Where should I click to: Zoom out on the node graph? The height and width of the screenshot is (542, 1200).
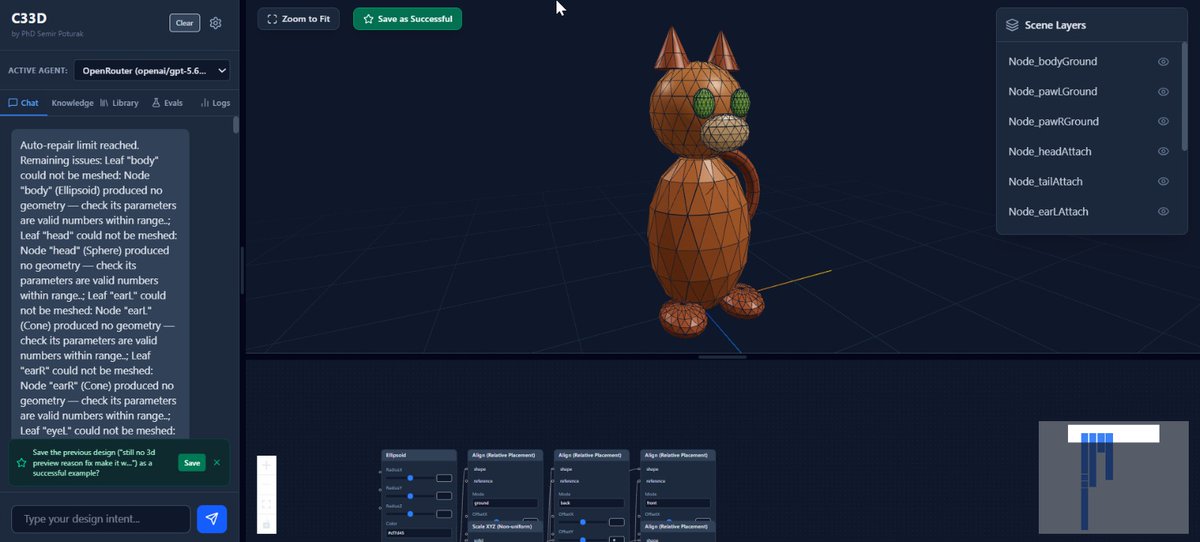[x=266, y=485]
